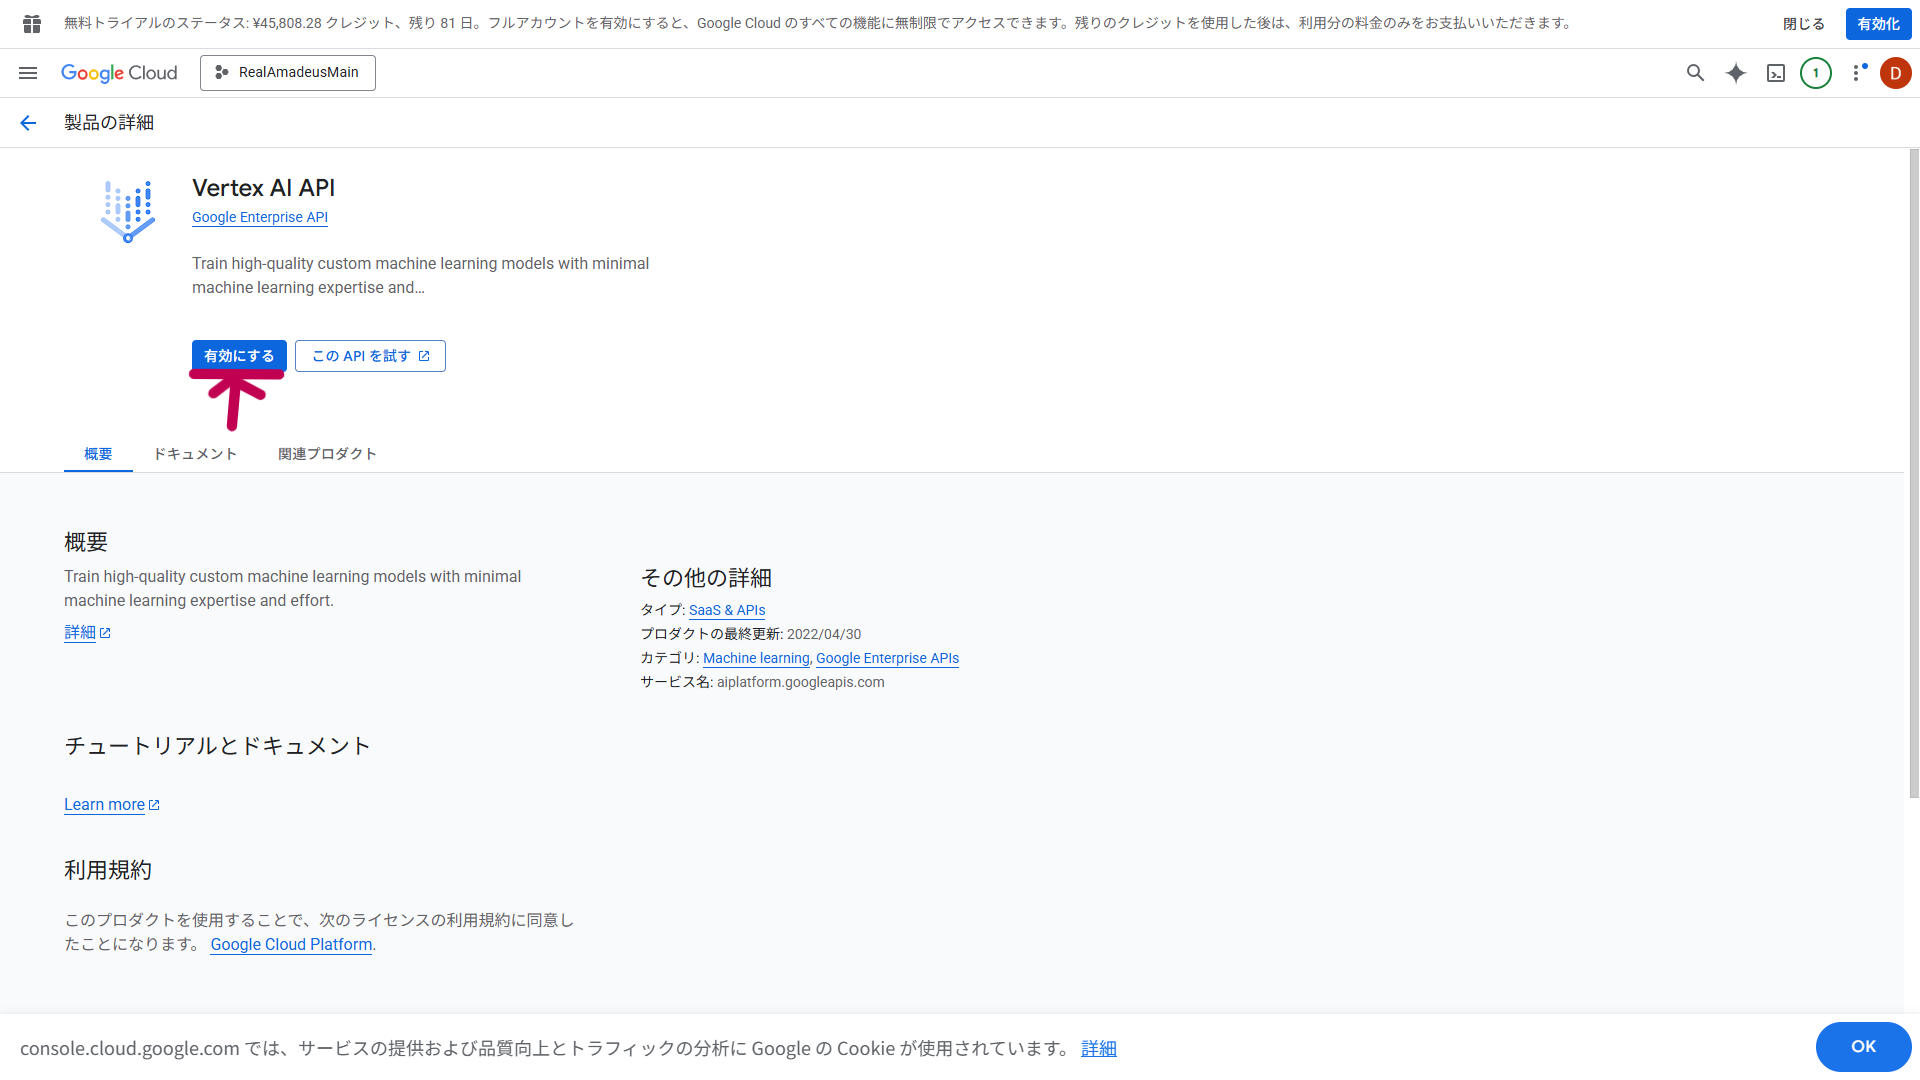Open the hamburger navigation menu

tap(28, 73)
